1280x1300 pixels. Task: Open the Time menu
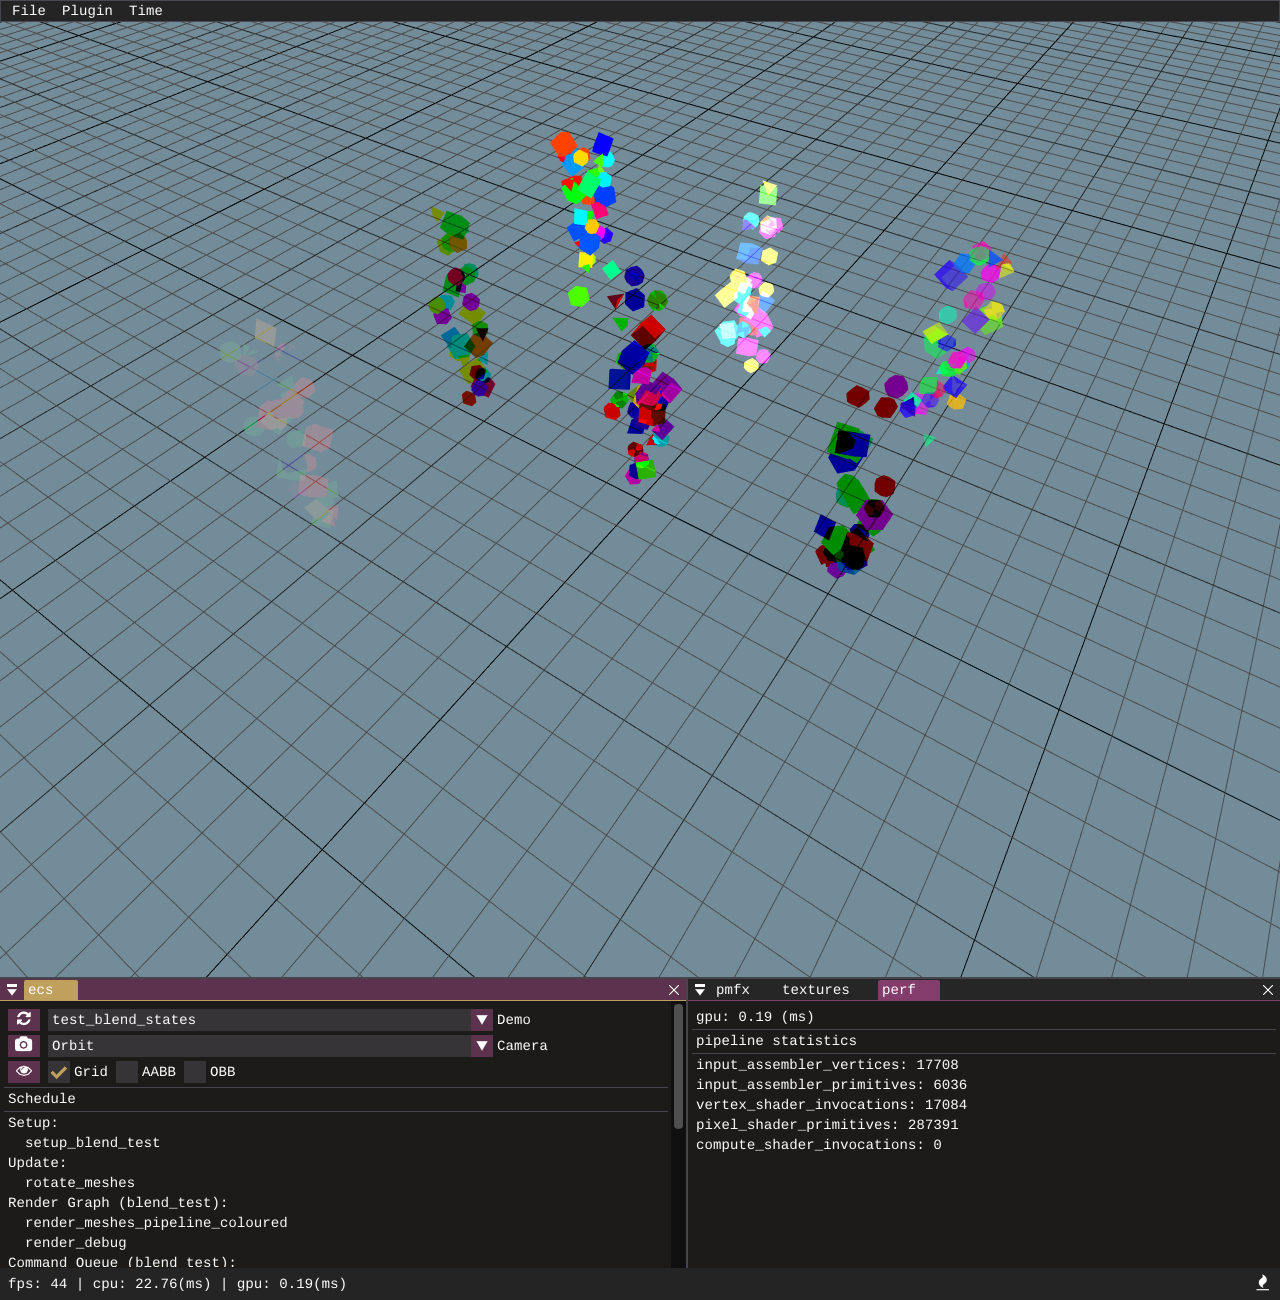click(145, 11)
